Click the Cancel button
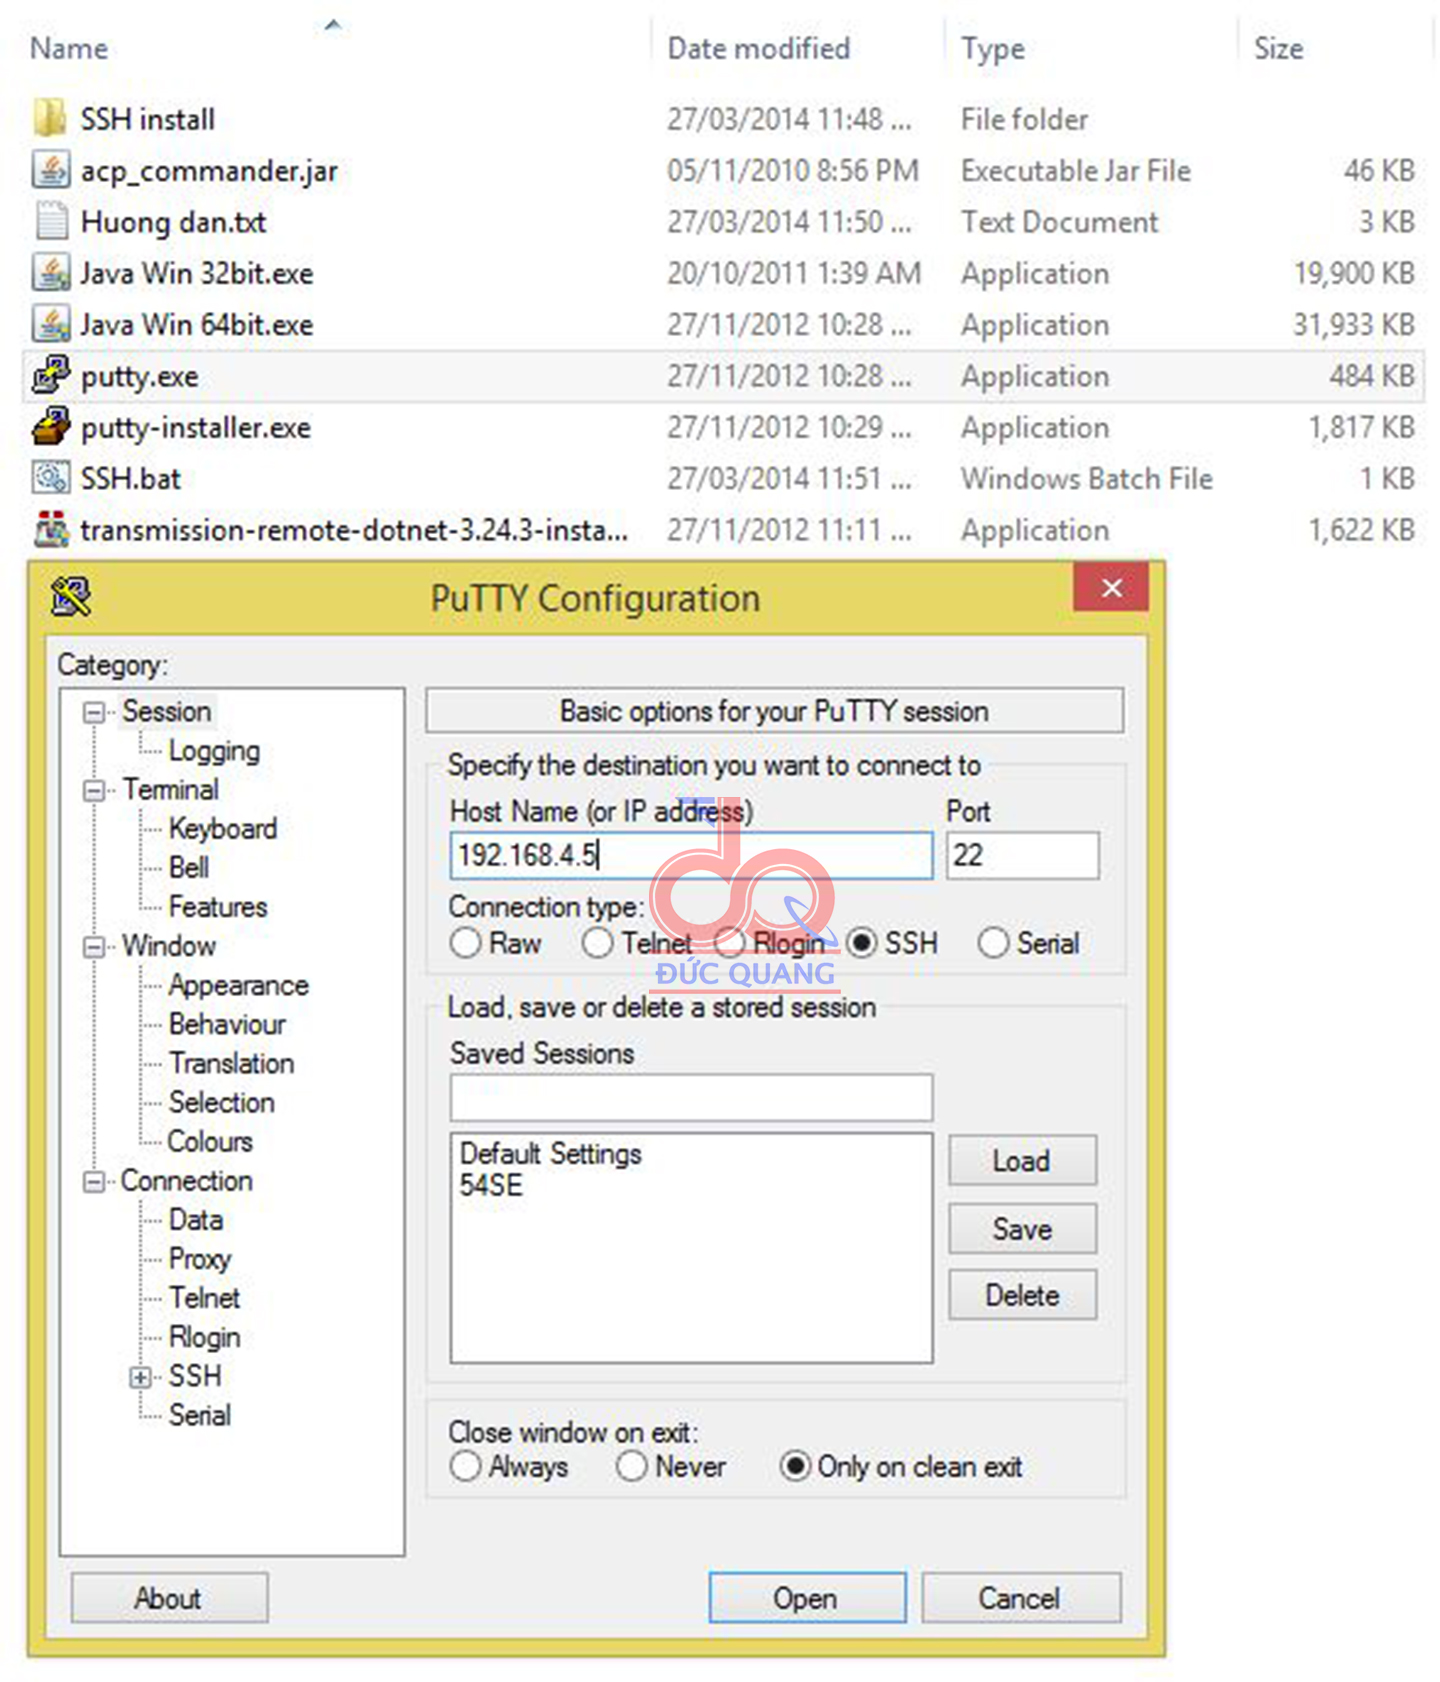Viewport: 1440px width, 1682px height. click(x=1020, y=1597)
